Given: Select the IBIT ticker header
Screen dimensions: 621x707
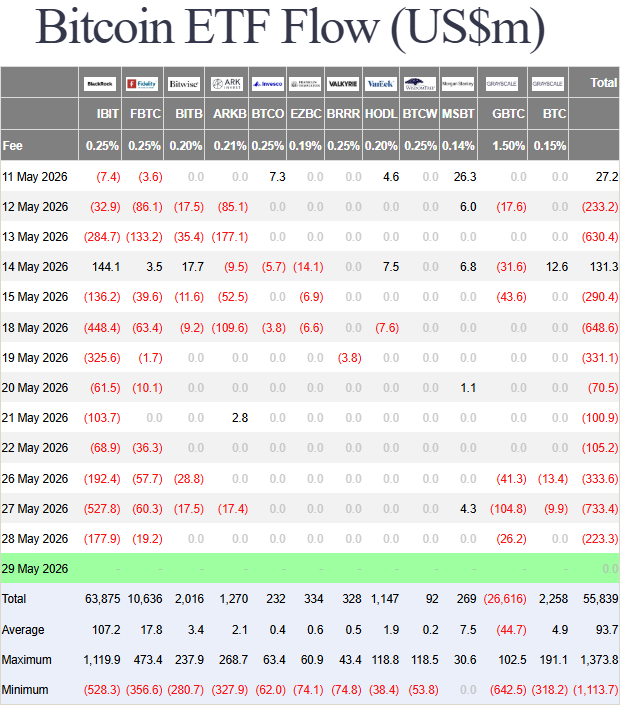Looking at the screenshot, I should 107,114.
